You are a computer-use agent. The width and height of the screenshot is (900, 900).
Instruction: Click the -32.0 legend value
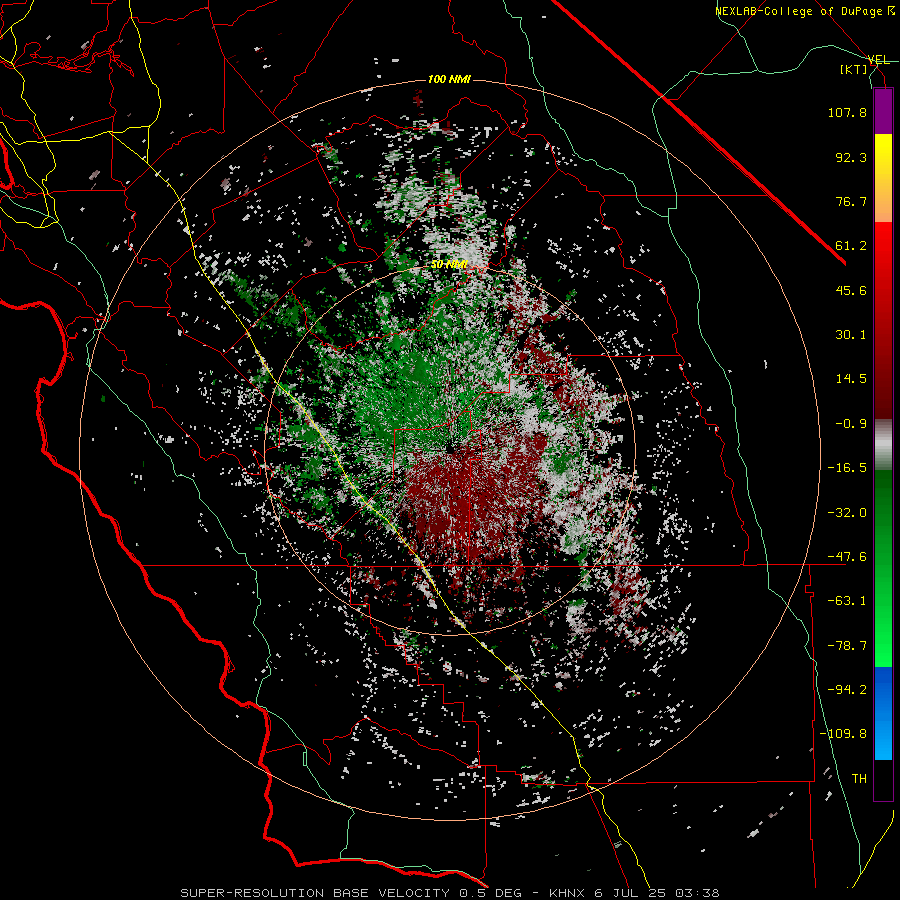coord(847,513)
